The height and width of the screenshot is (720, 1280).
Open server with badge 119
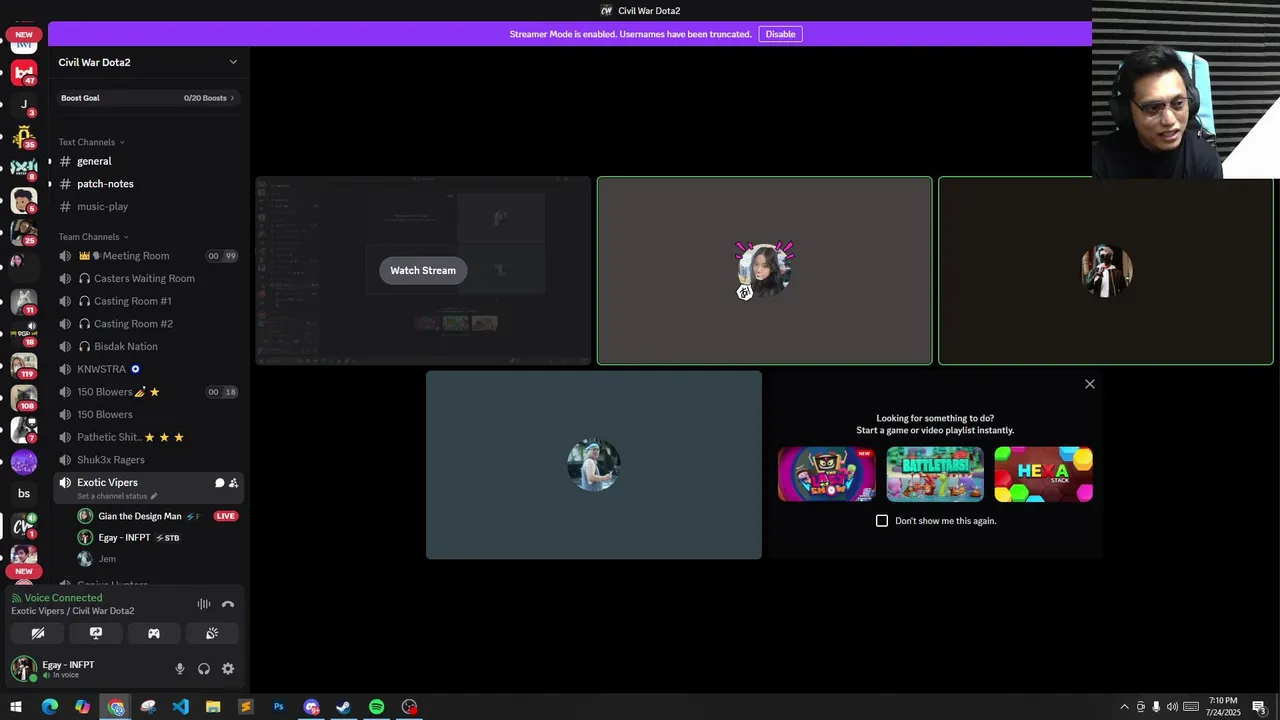click(x=24, y=365)
